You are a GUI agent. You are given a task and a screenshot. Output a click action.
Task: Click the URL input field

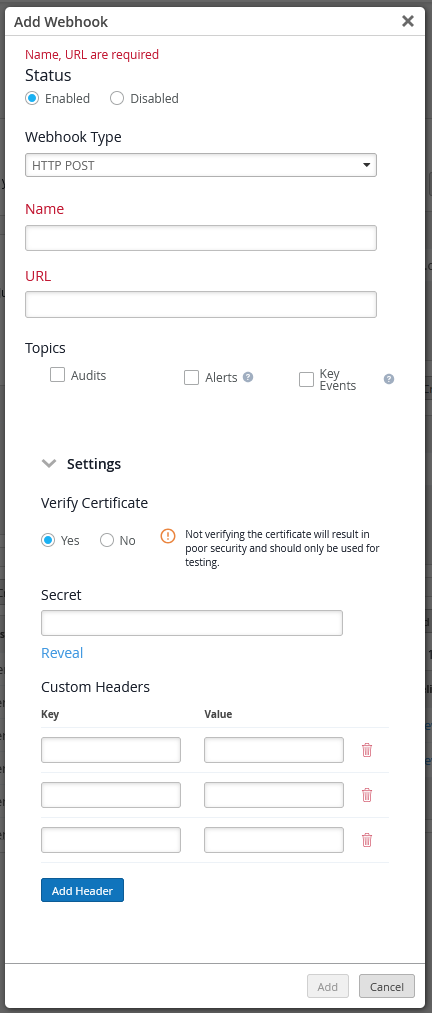coord(201,304)
